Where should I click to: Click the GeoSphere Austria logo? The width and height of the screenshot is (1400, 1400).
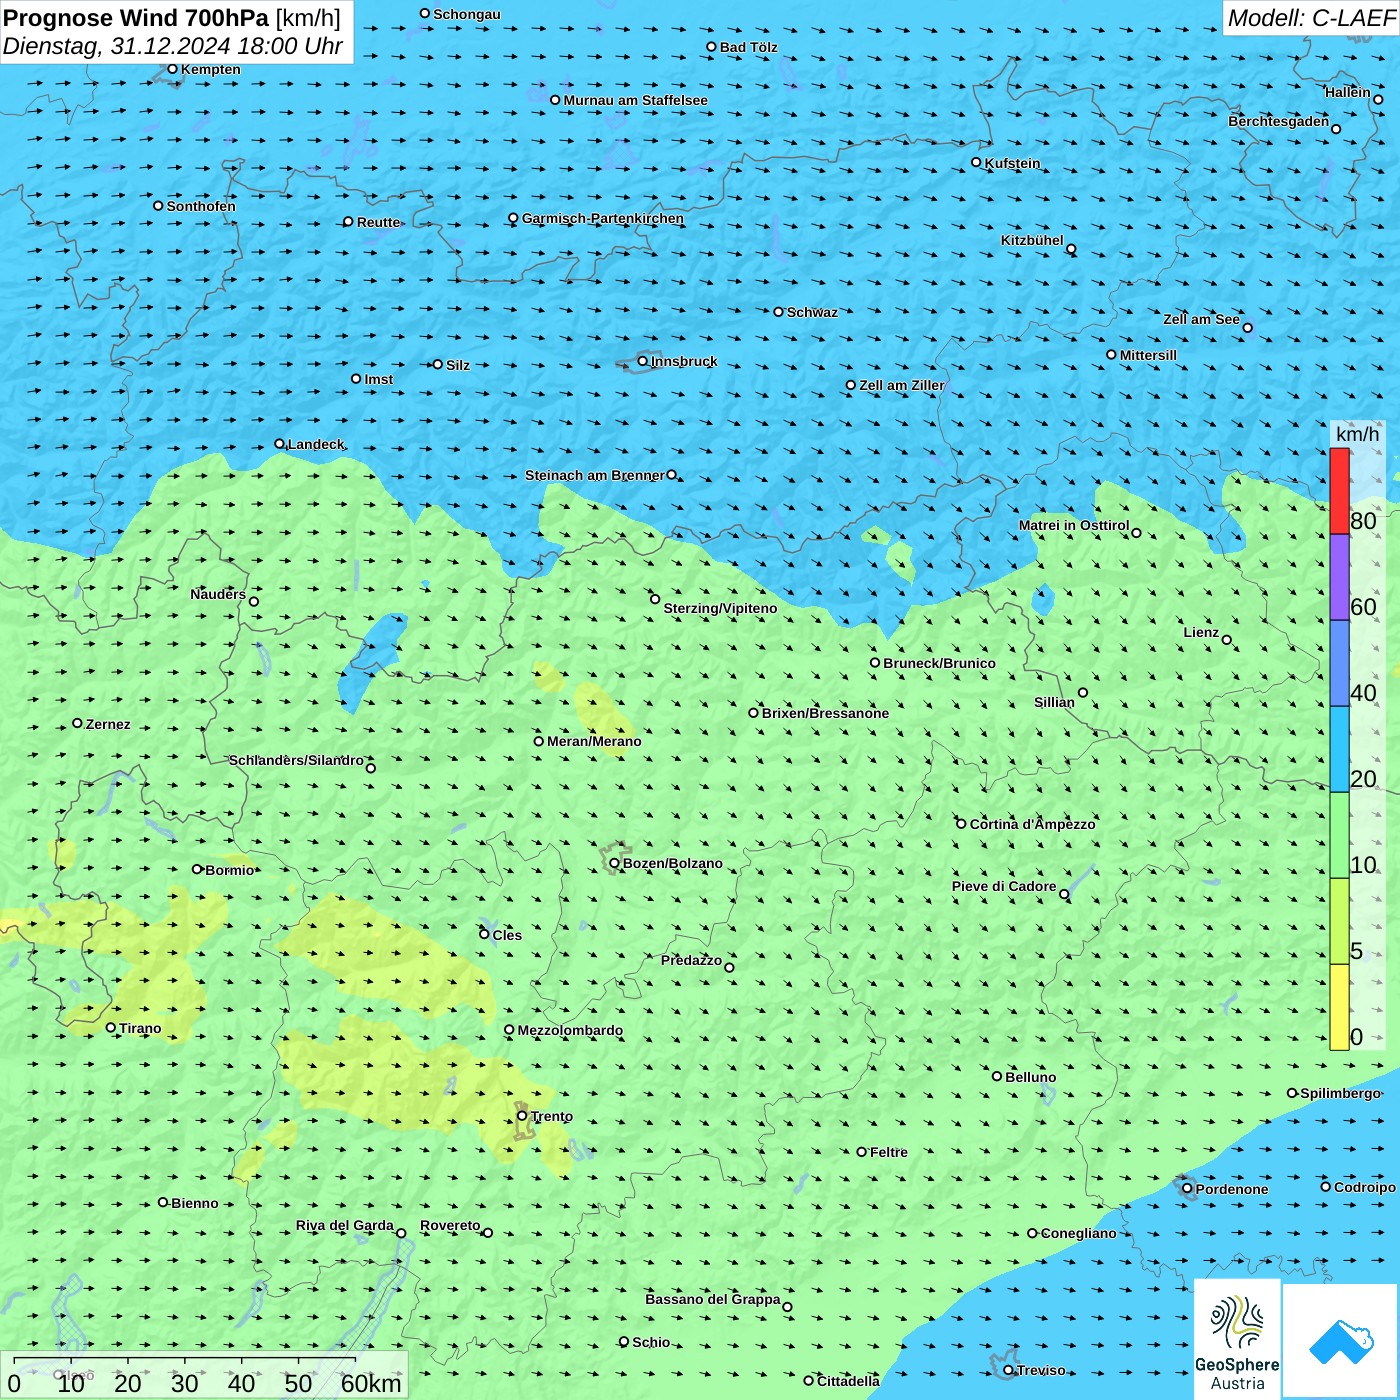click(1237, 1340)
